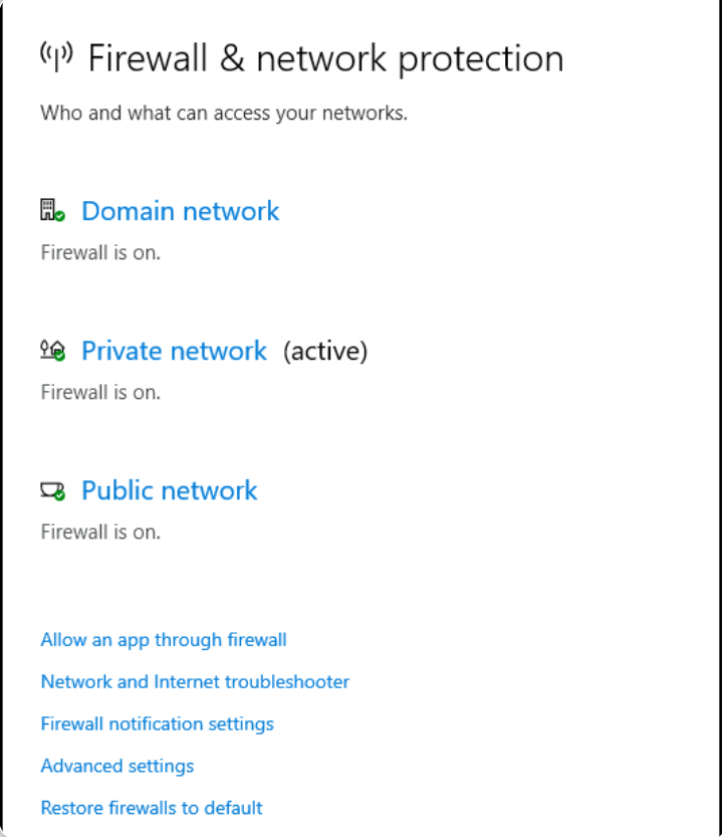Select Restore firewalls to default
722x837 pixels.
(152, 808)
